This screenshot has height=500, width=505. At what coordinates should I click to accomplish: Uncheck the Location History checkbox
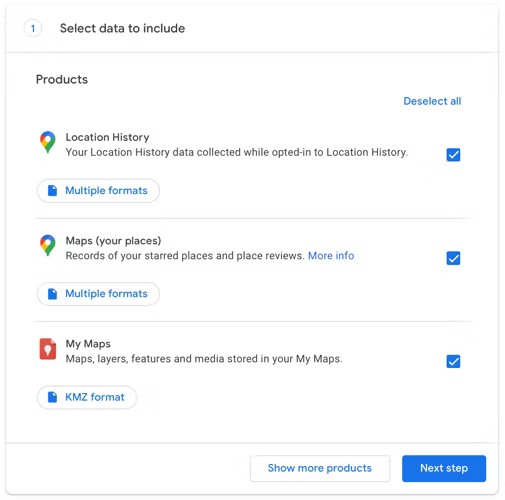pyautogui.click(x=453, y=155)
